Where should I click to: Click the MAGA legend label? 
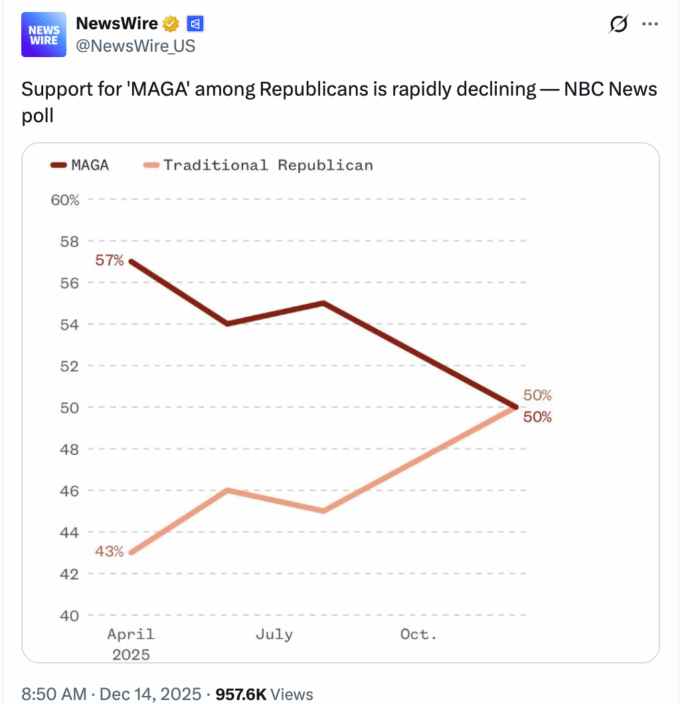click(90, 165)
